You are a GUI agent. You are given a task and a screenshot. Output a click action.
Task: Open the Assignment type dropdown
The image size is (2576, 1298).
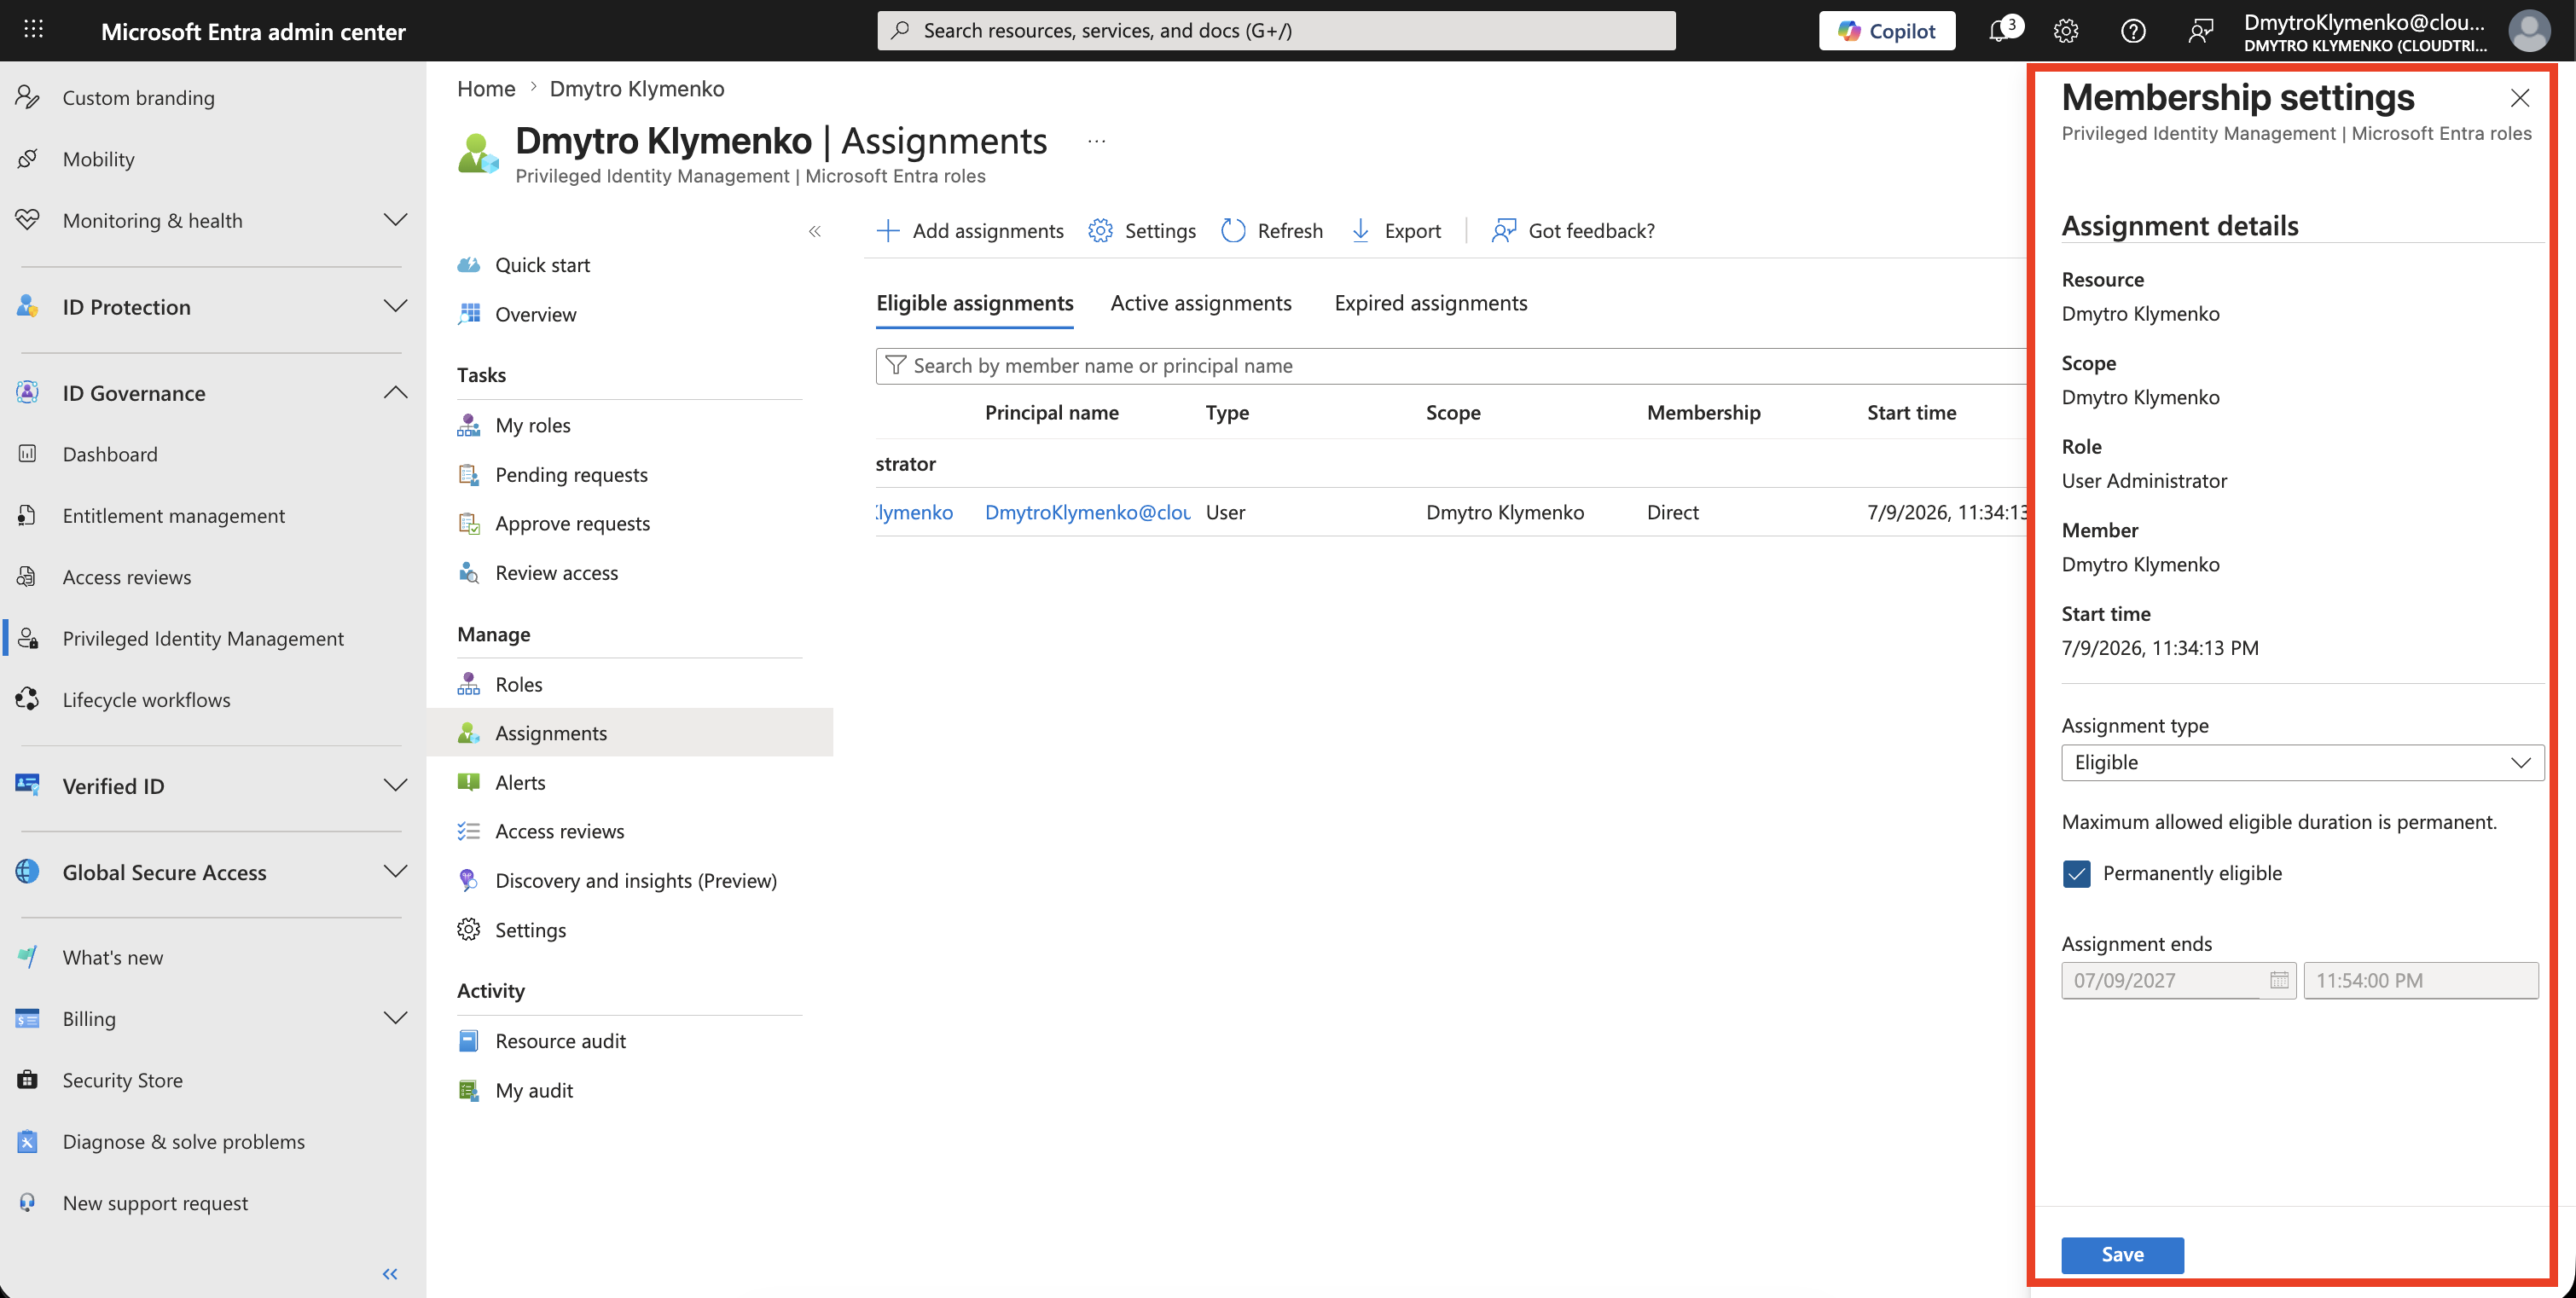2303,763
